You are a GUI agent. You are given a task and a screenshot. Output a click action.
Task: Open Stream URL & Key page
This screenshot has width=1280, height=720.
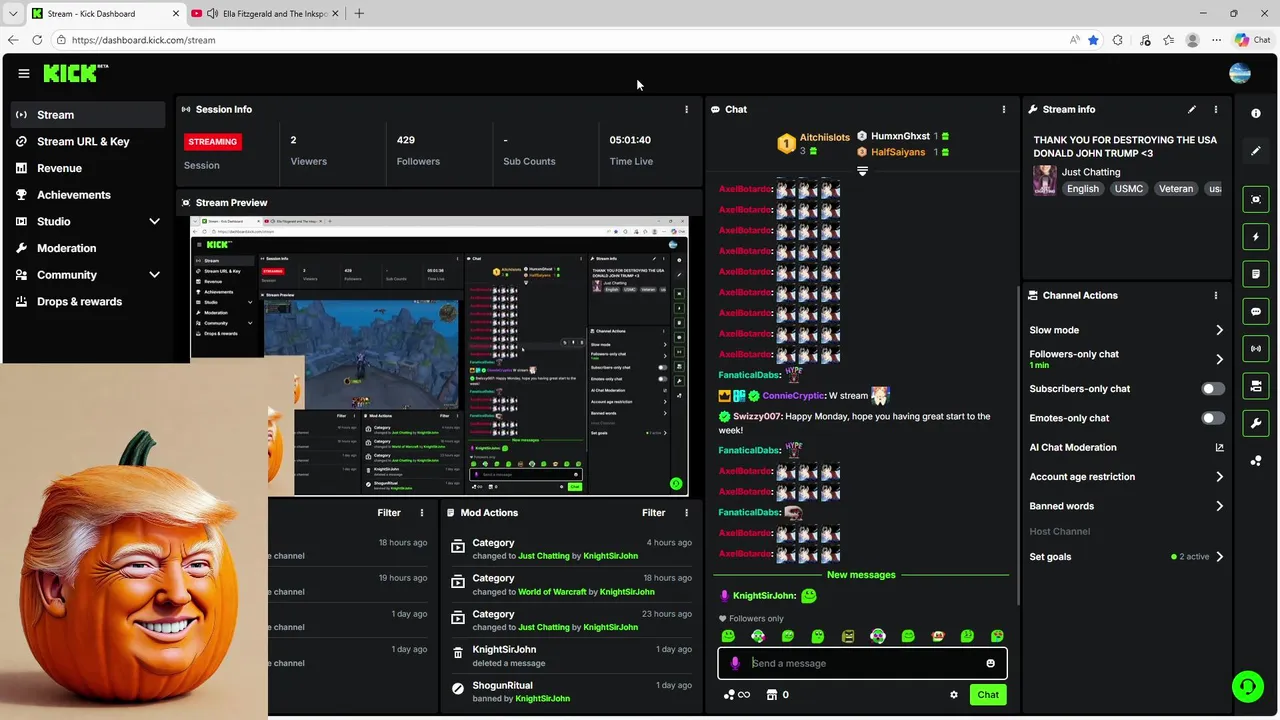(87, 141)
